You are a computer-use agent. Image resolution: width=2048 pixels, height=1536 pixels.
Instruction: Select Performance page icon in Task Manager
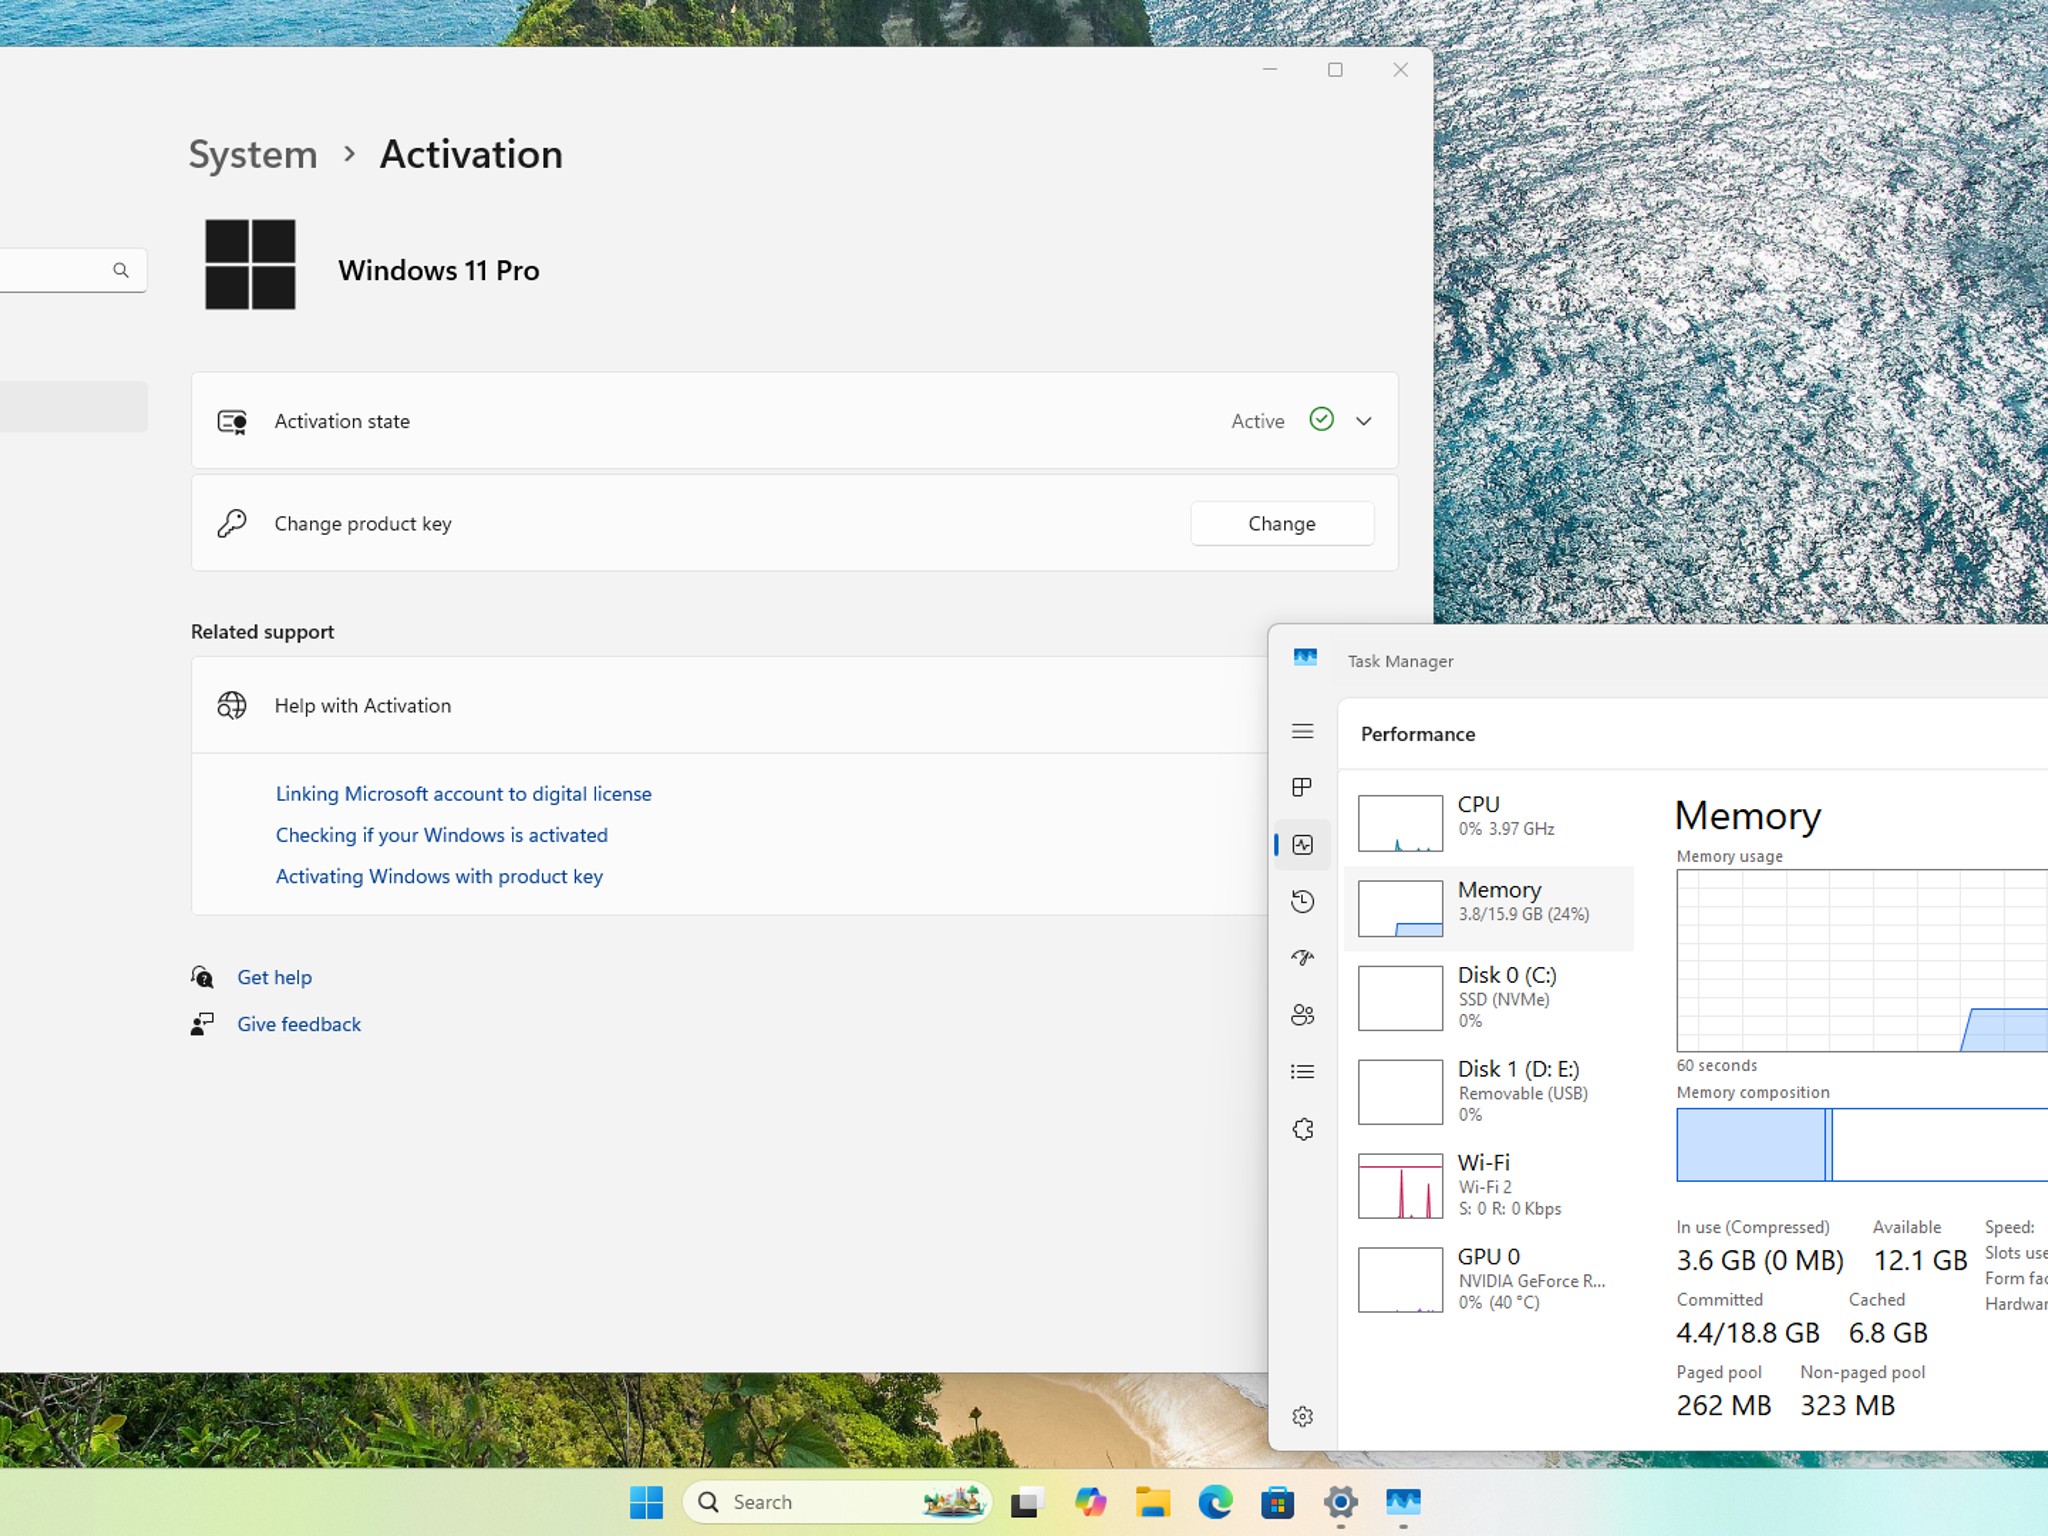pyautogui.click(x=1302, y=845)
